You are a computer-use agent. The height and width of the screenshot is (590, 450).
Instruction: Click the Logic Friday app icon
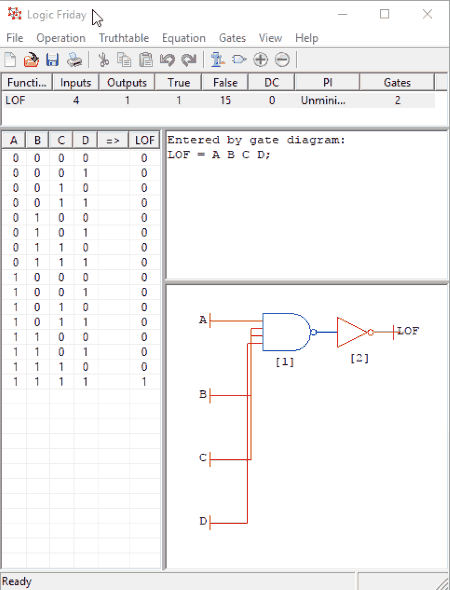coord(15,14)
